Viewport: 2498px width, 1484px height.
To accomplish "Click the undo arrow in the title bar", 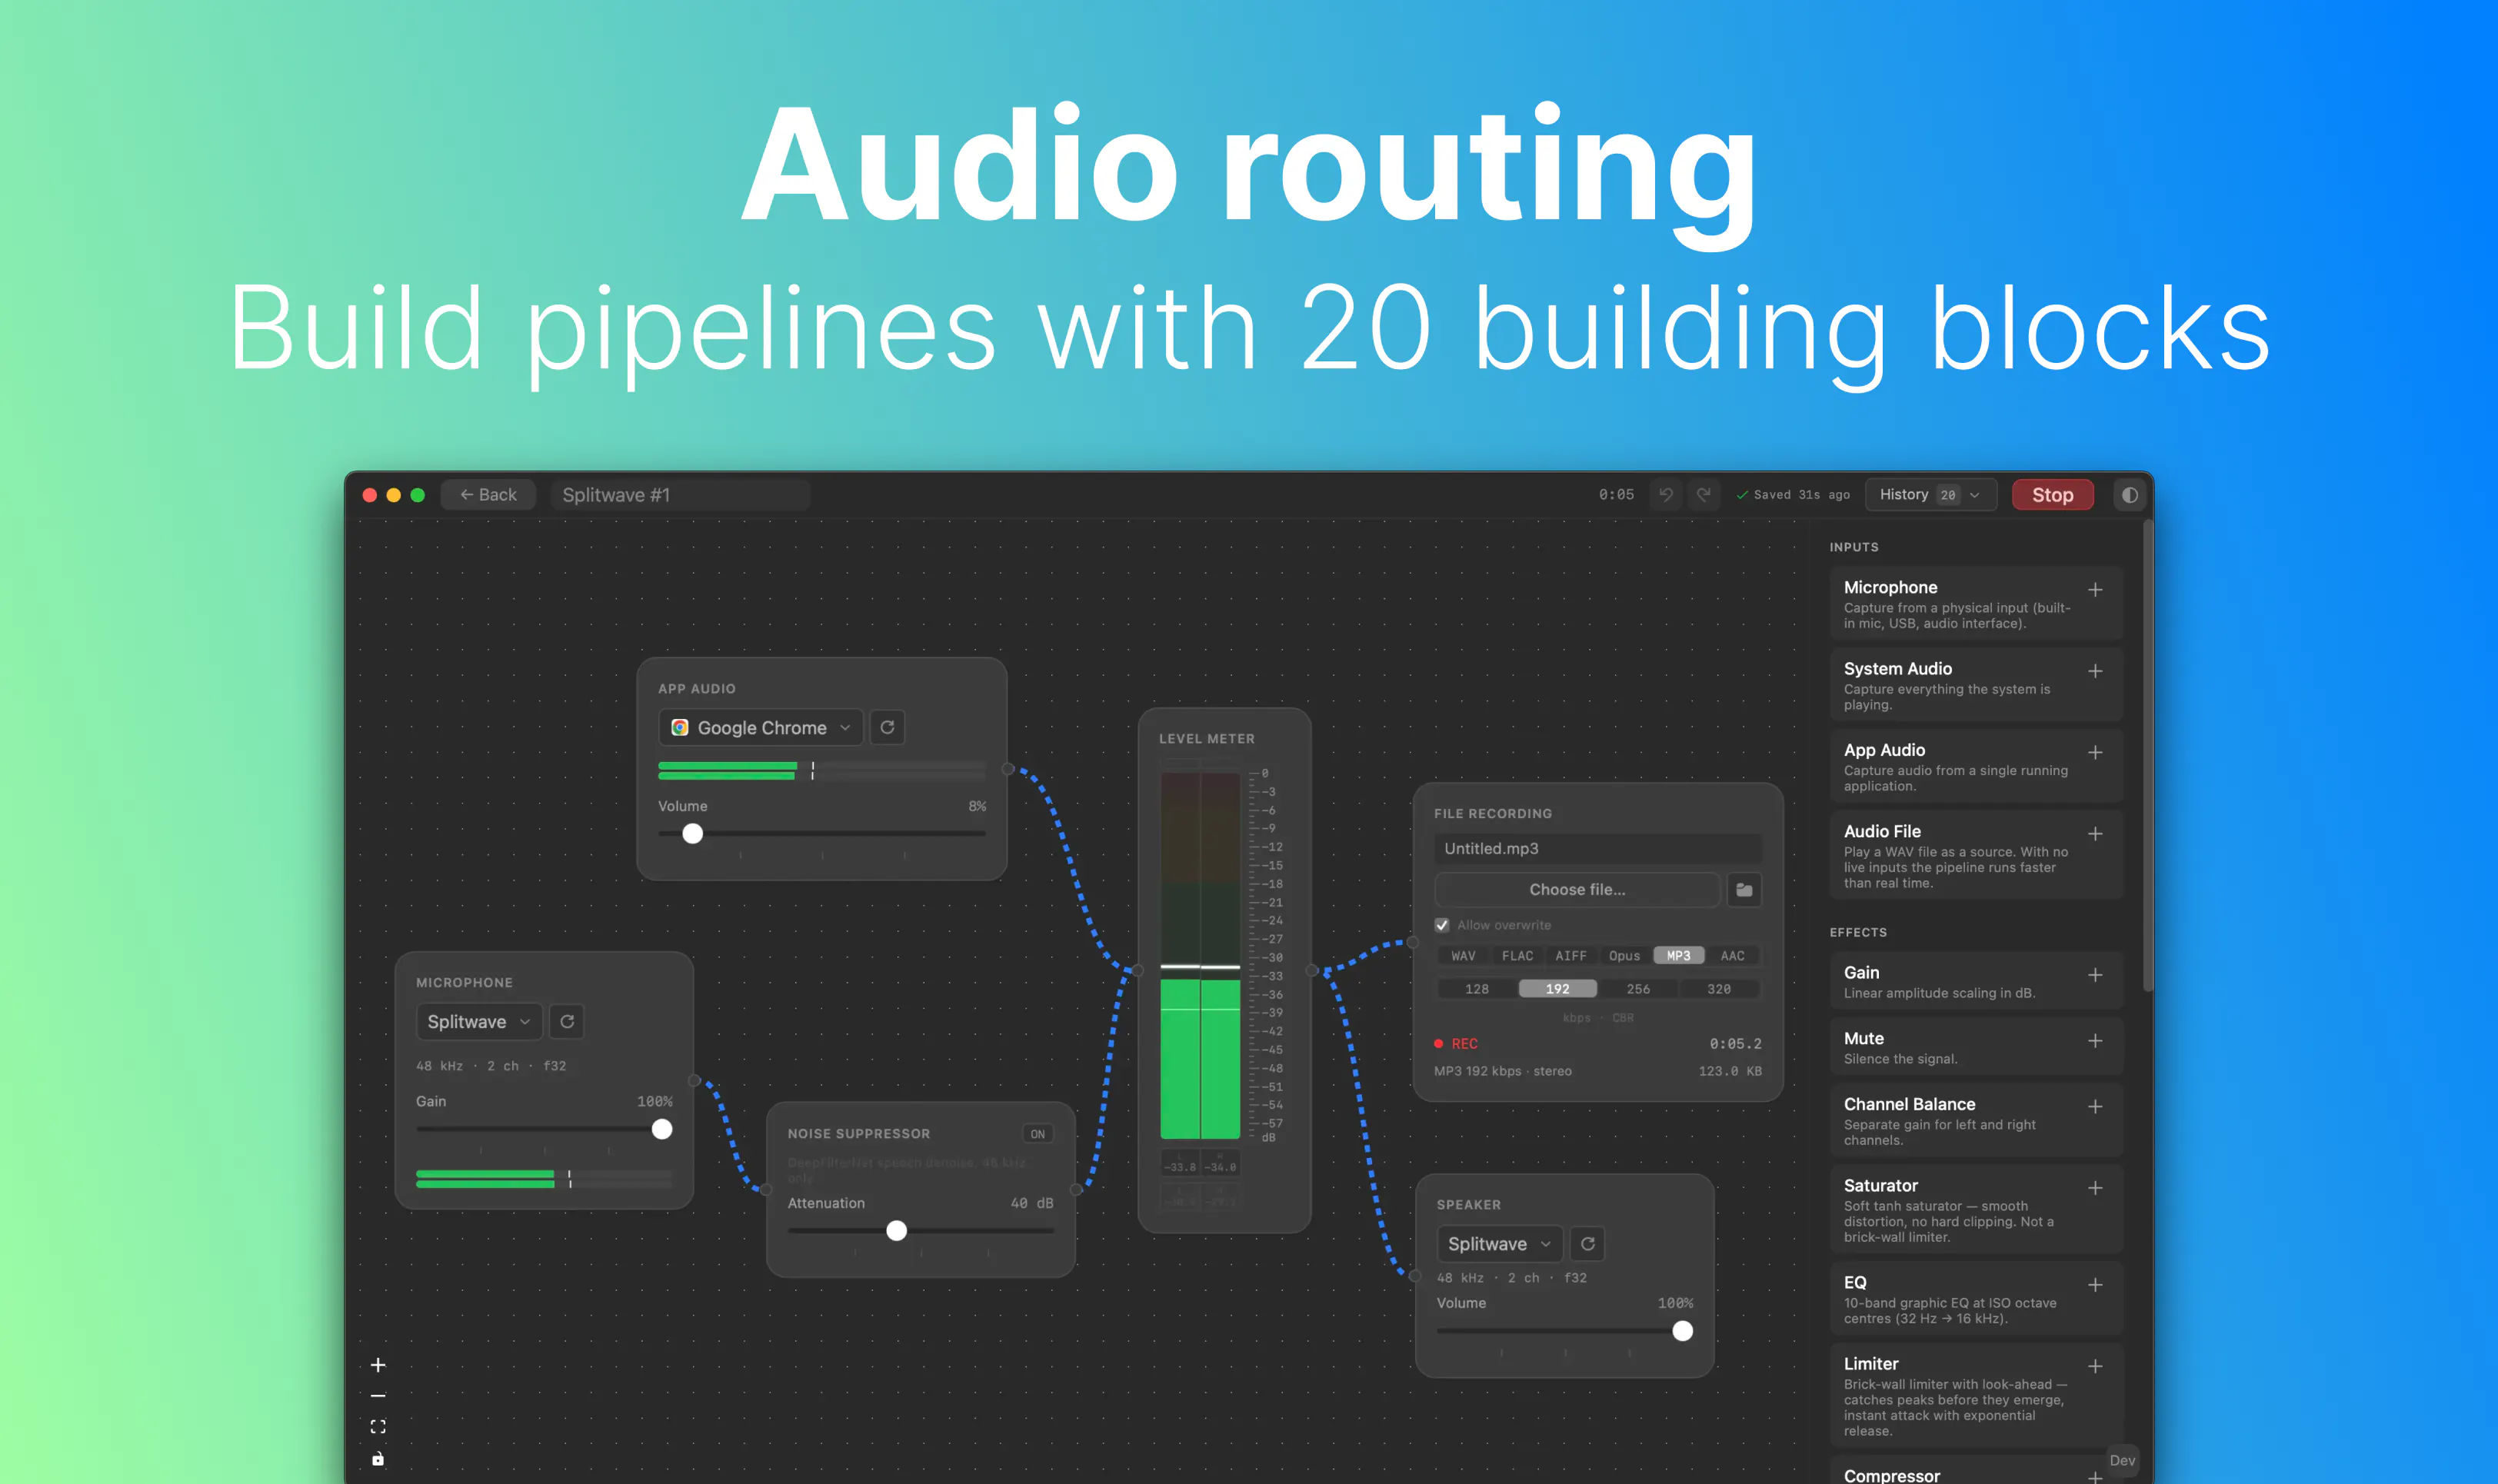I will (x=1666, y=495).
